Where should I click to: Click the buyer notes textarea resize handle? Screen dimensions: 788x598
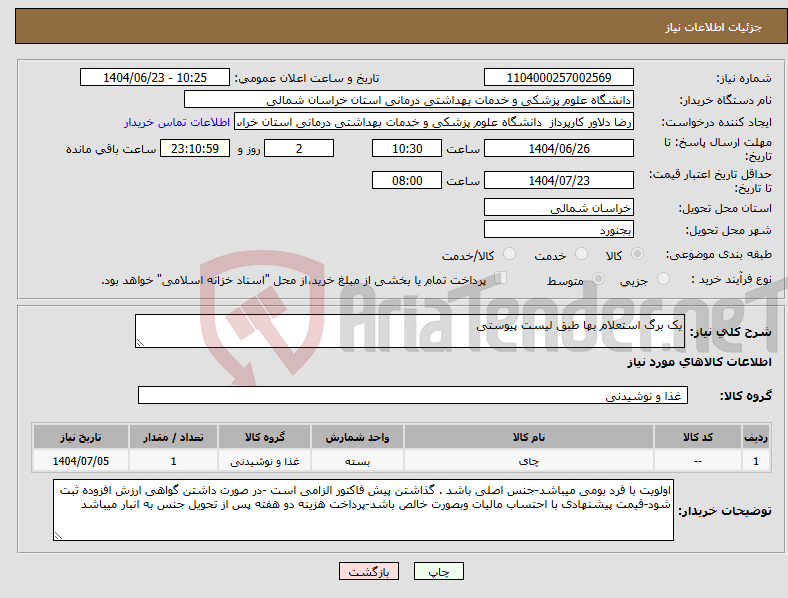[x=58, y=536]
